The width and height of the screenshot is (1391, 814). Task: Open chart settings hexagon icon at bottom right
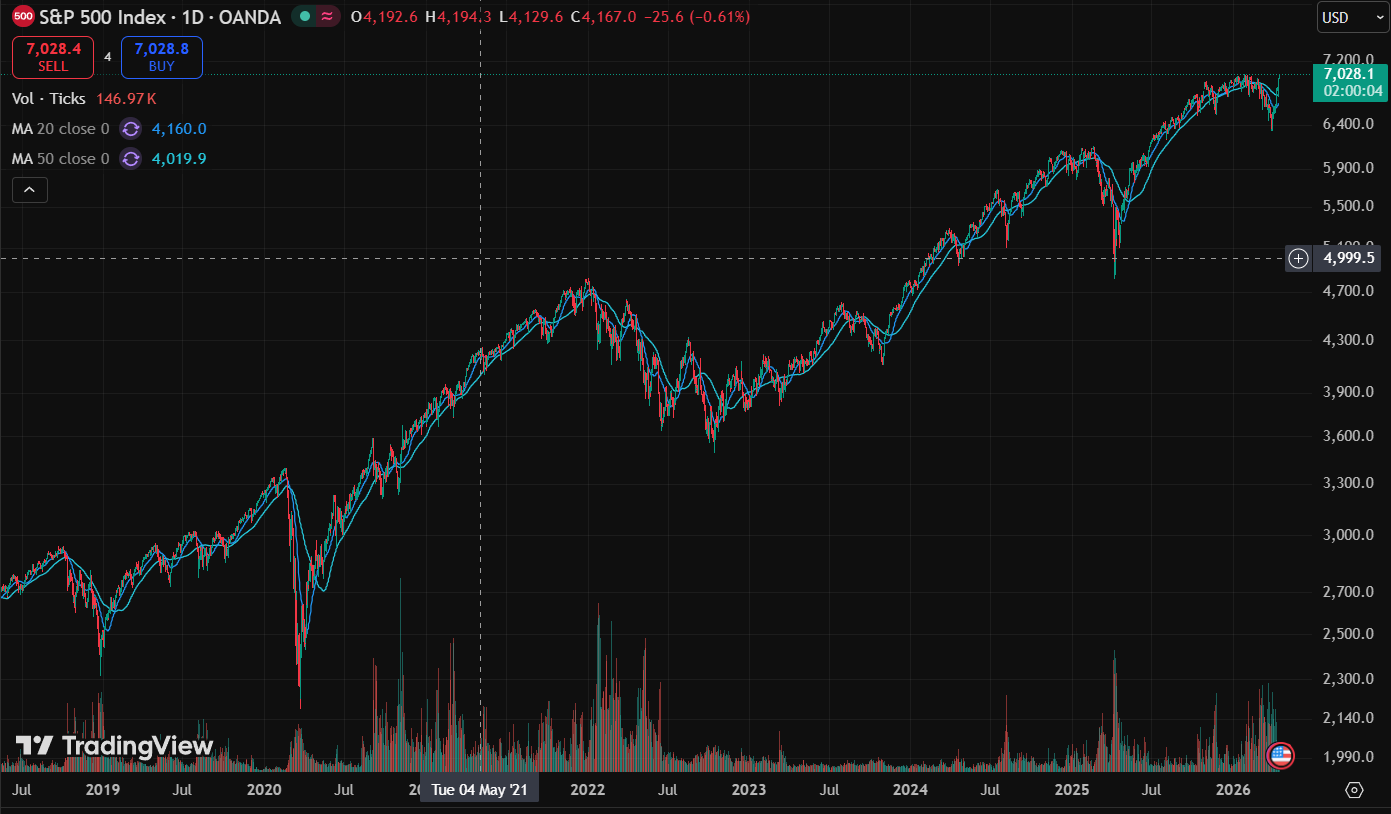[1354, 790]
